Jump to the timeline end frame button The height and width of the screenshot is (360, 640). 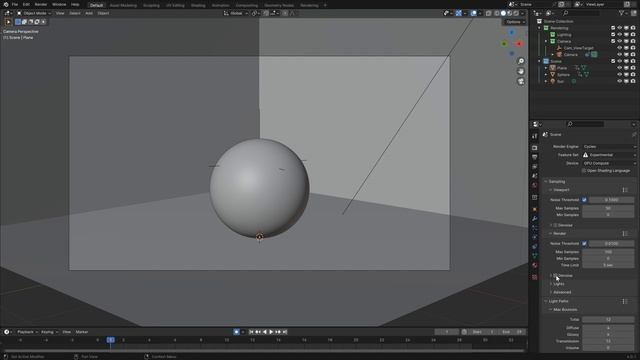click(x=285, y=332)
